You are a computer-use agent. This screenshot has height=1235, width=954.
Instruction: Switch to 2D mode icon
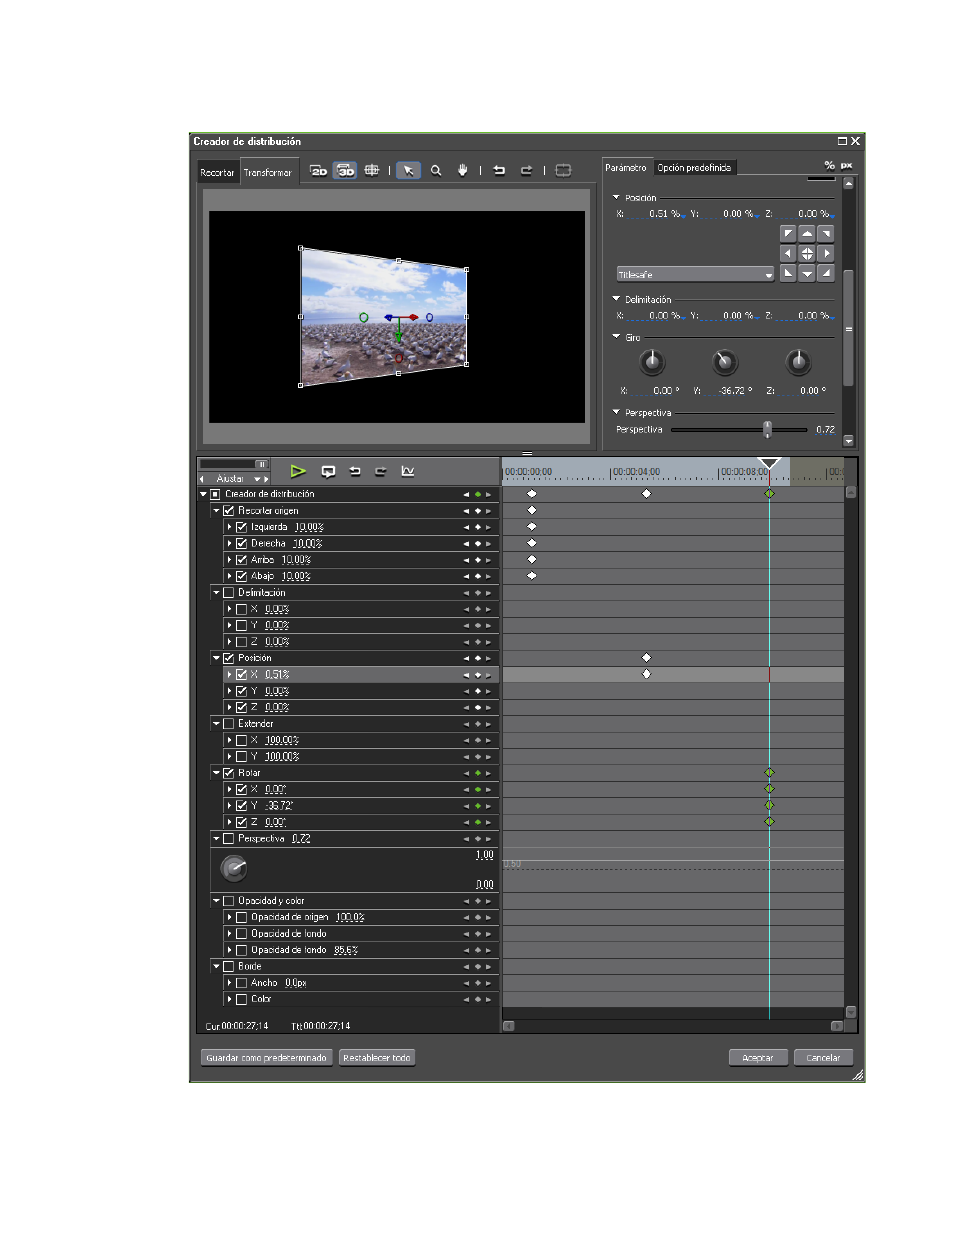[319, 171]
